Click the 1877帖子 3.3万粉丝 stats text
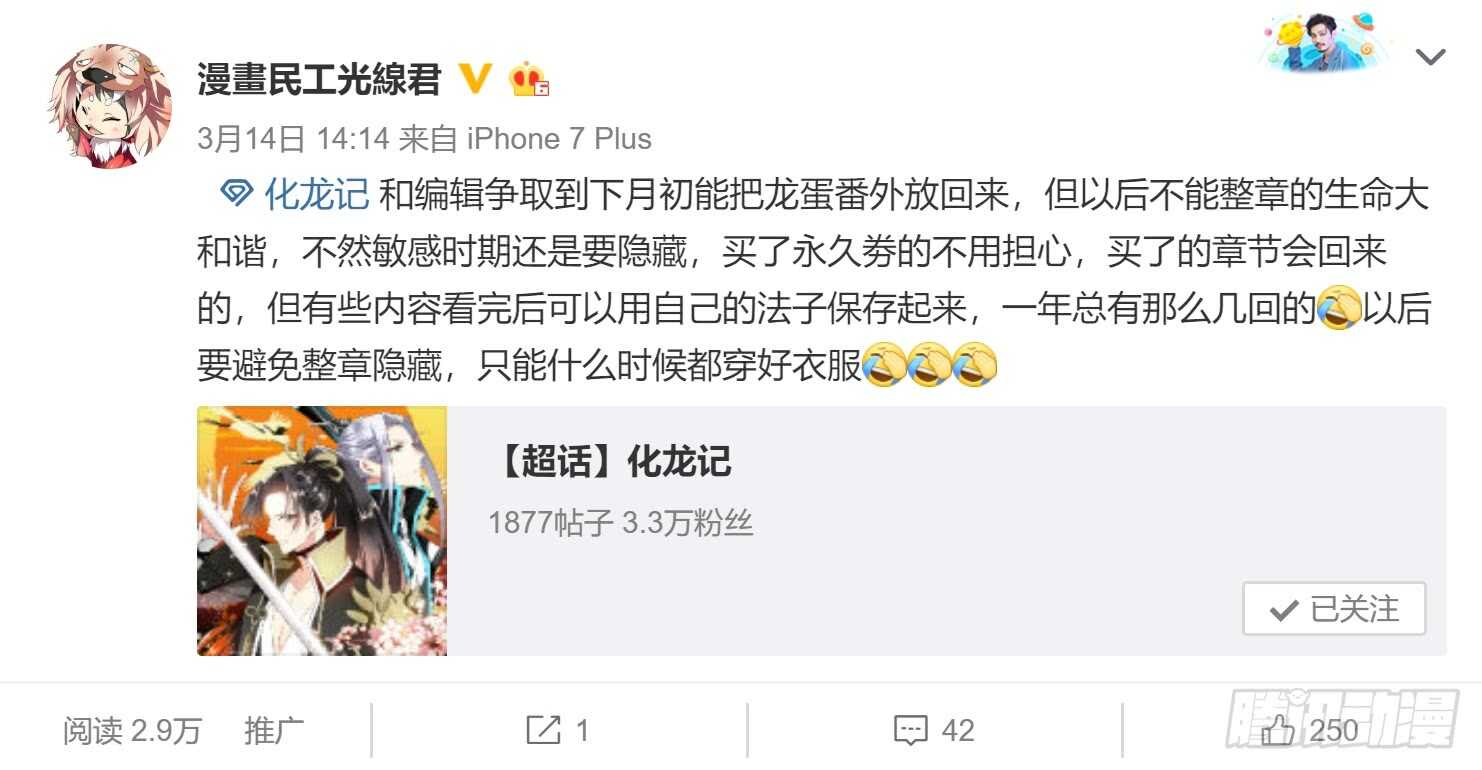 (x=620, y=523)
